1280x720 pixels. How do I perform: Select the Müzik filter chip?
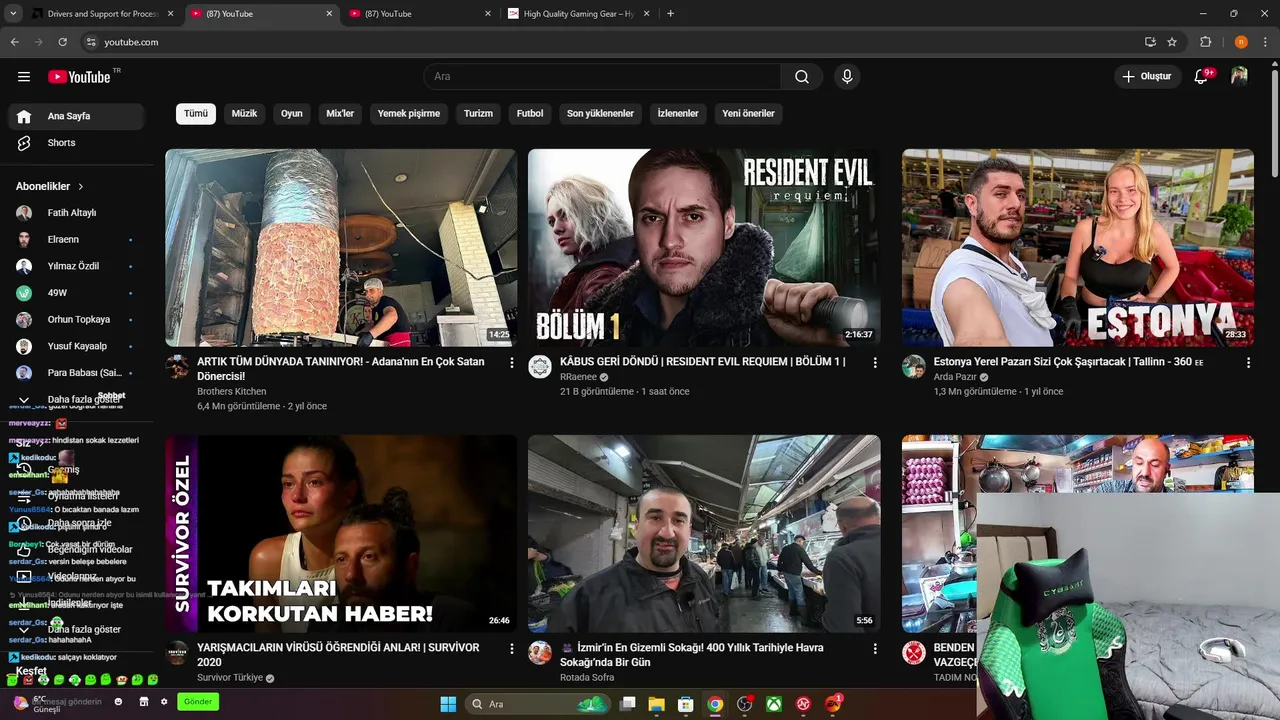click(x=244, y=114)
